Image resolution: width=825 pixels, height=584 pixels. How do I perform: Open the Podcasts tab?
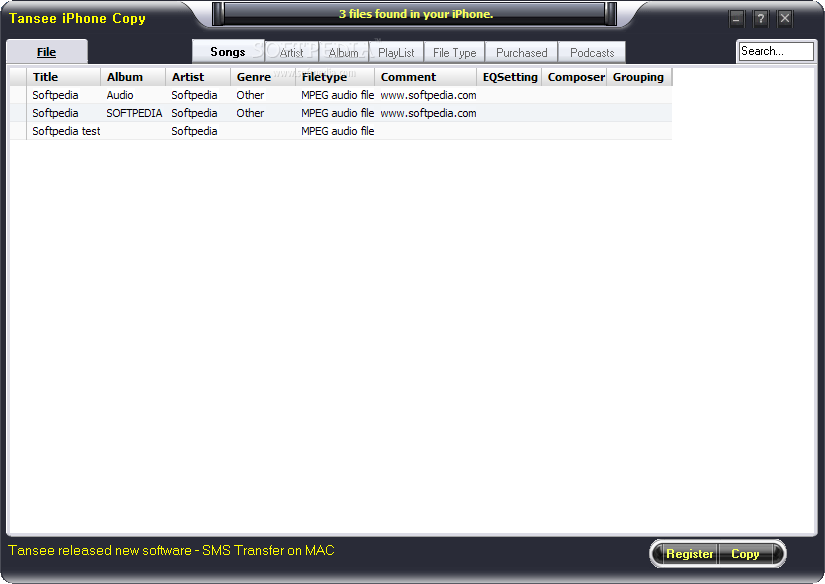pos(591,53)
